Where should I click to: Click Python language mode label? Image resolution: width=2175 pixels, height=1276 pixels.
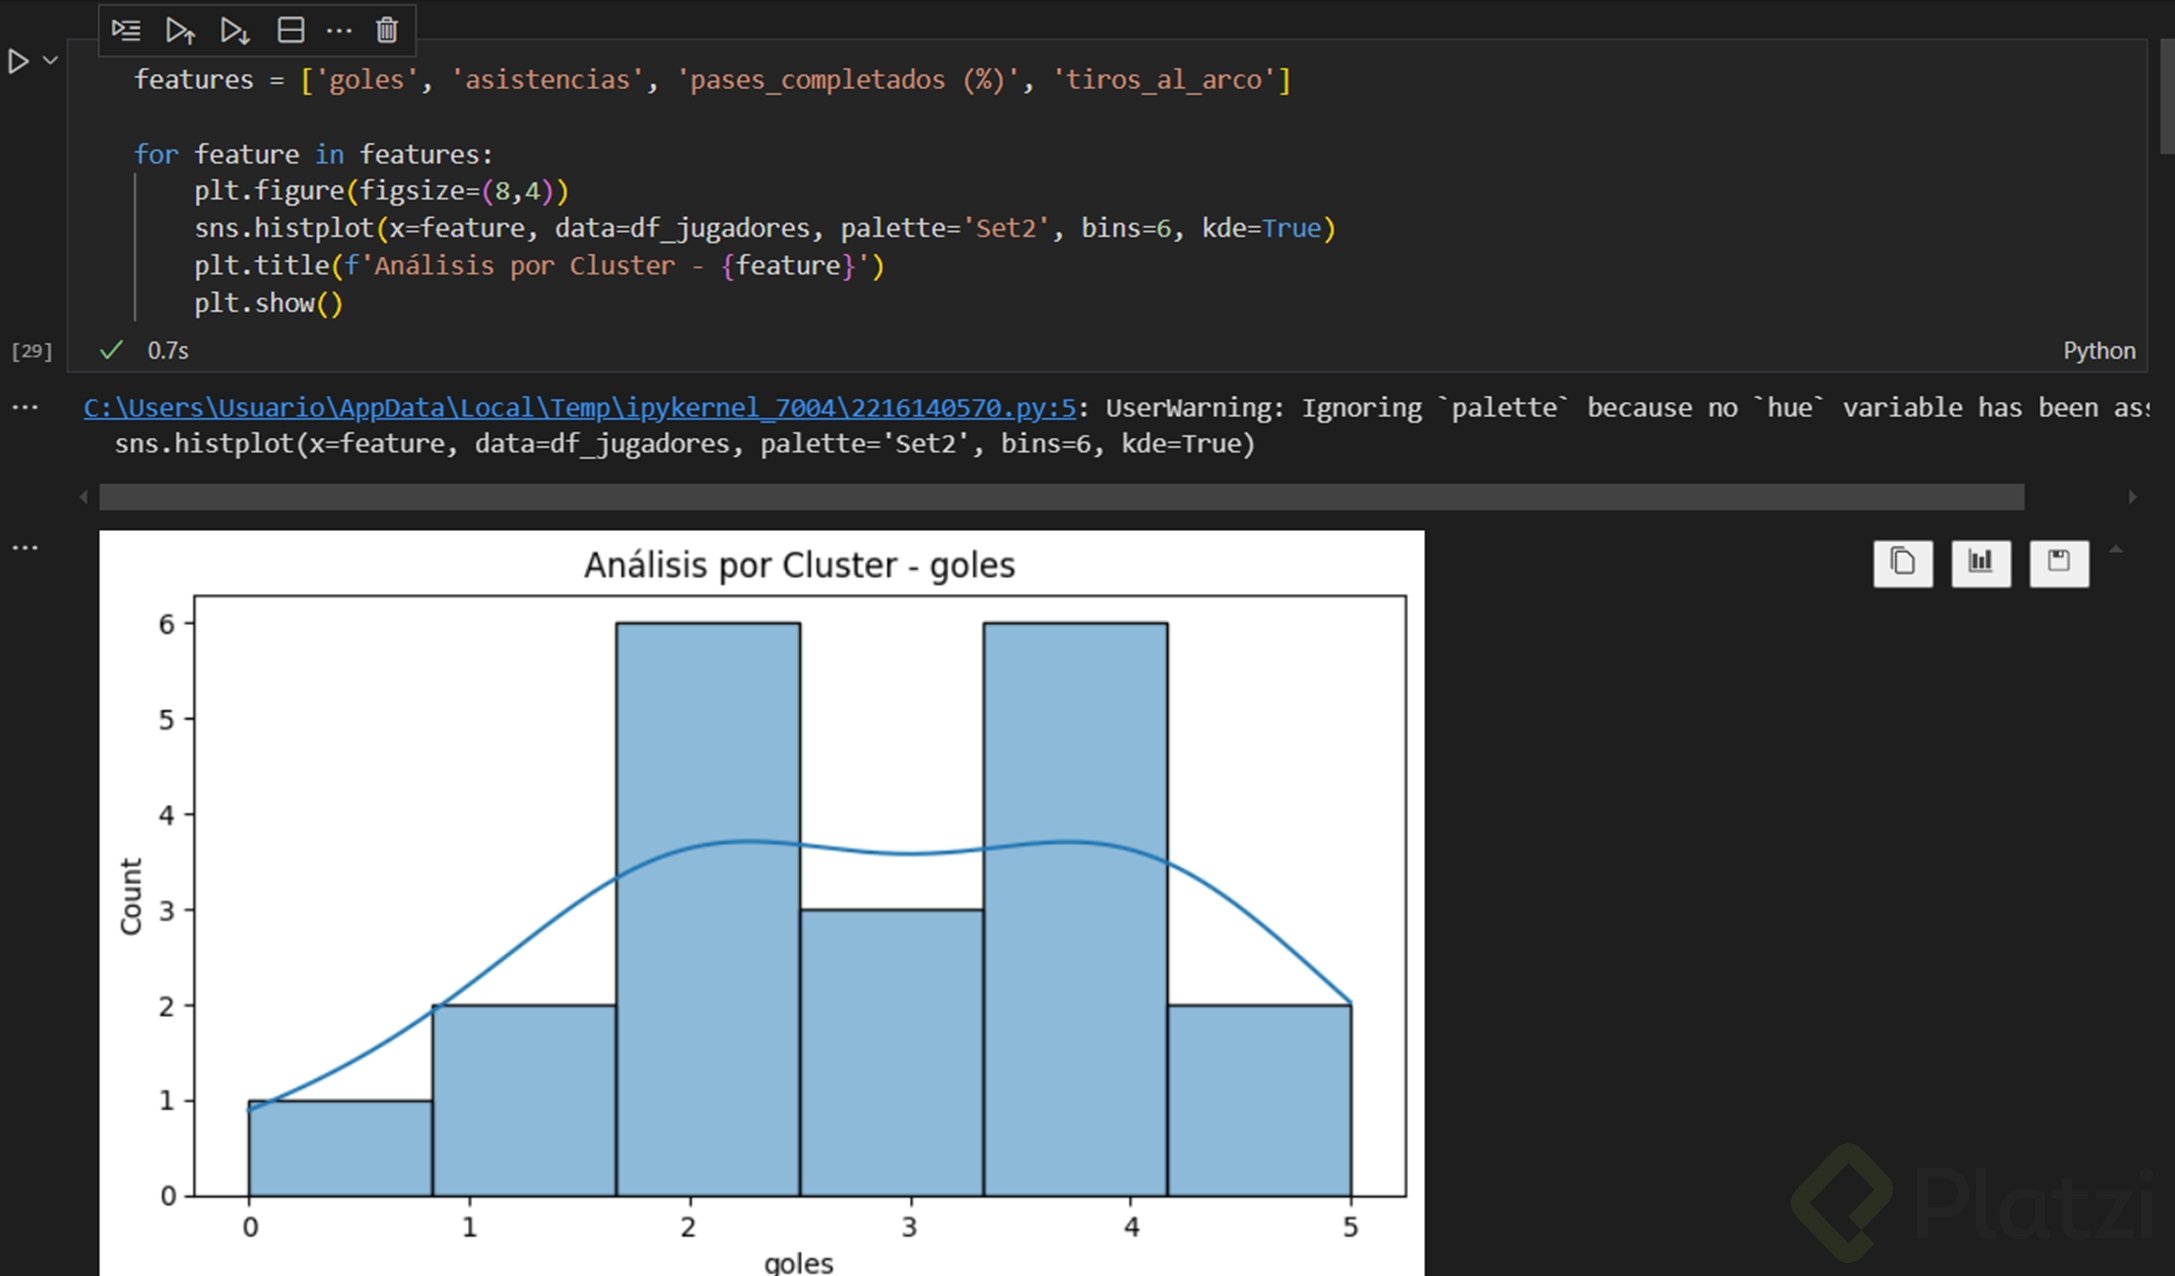tap(2098, 350)
